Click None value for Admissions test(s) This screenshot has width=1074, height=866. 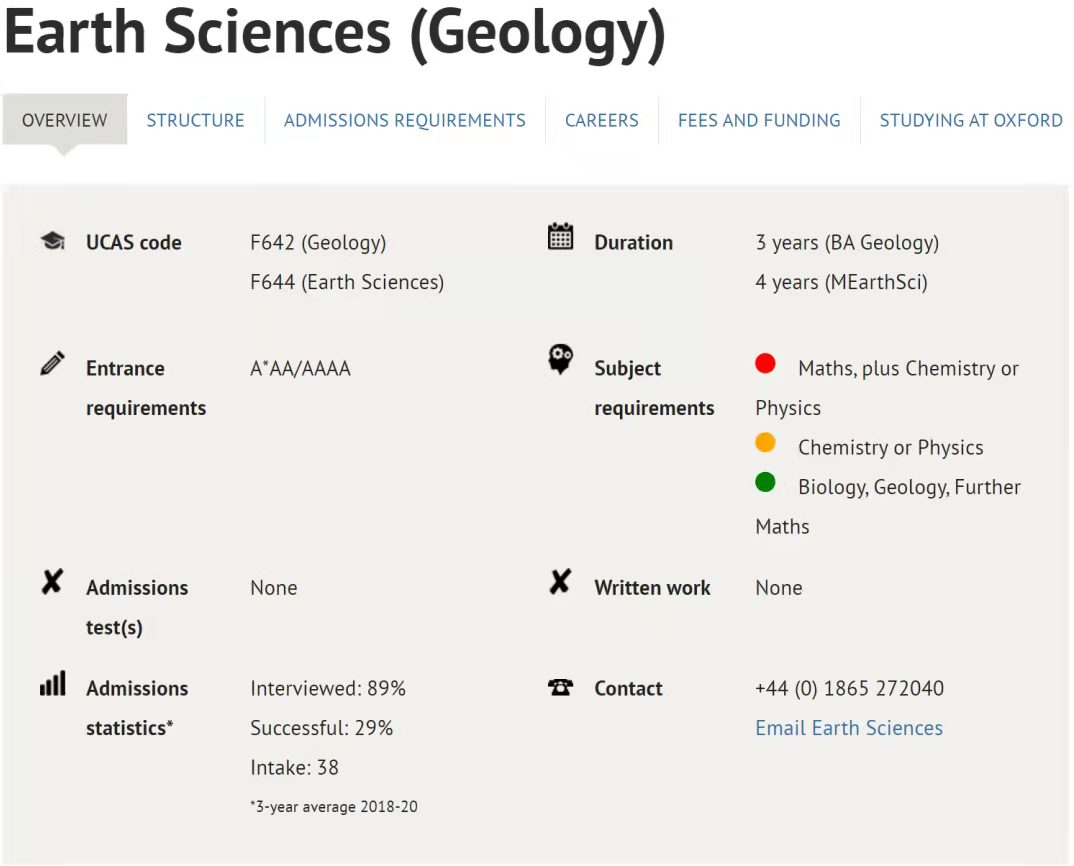(273, 588)
